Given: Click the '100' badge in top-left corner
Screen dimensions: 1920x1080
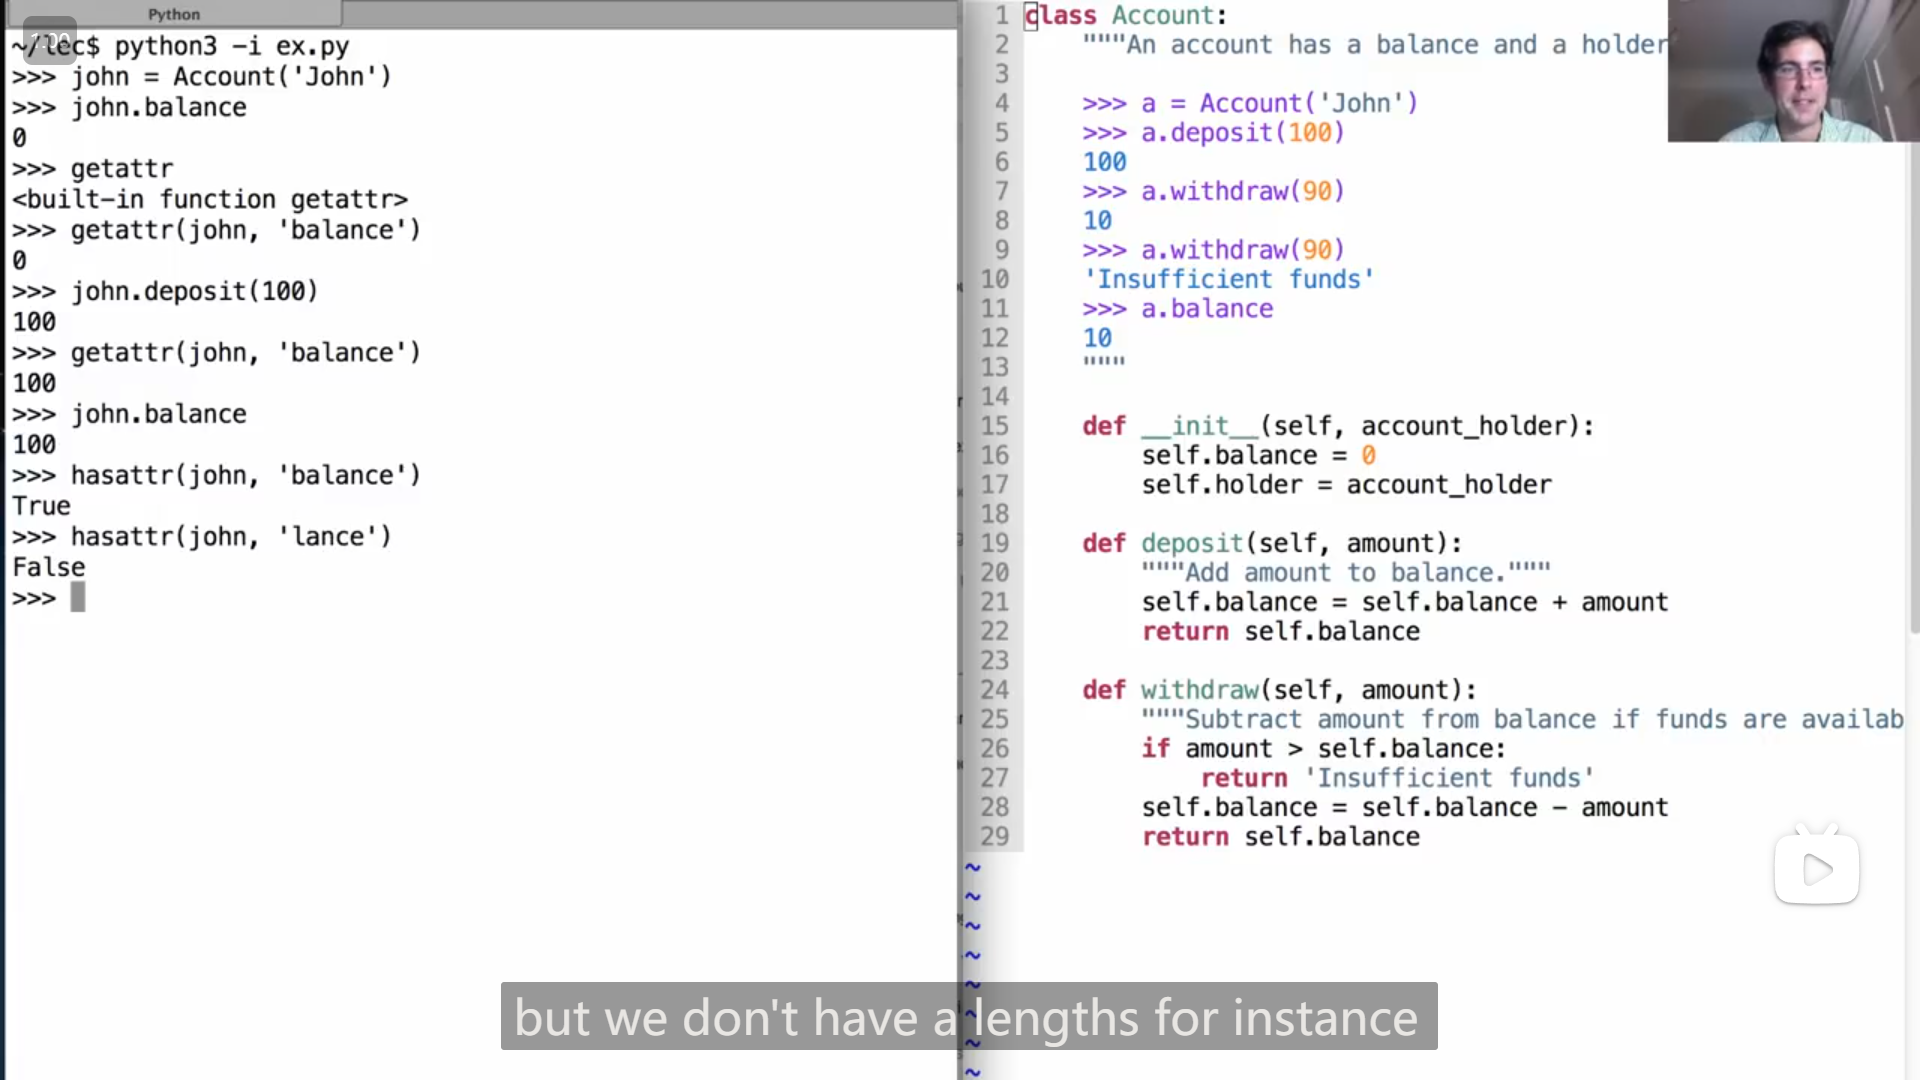Looking at the screenshot, I should coord(50,41).
